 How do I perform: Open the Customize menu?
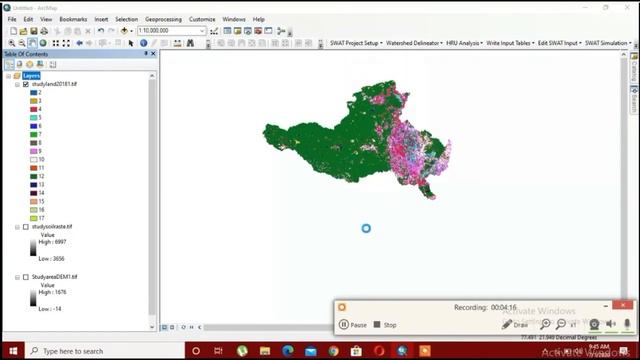pyautogui.click(x=202, y=19)
